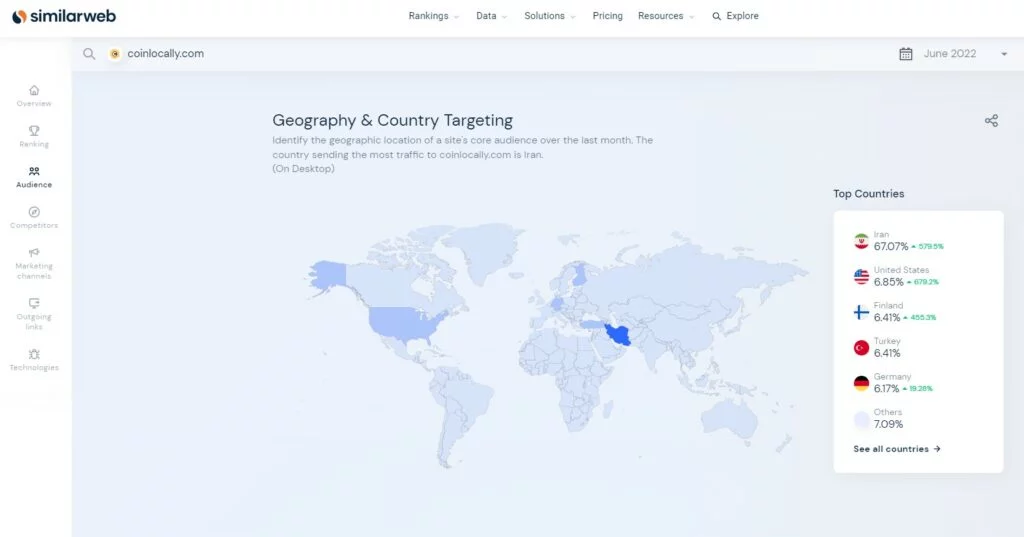The width and height of the screenshot is (1024, 537).
Task: Expand the Solutions dropdown
Action: [550, 16]
